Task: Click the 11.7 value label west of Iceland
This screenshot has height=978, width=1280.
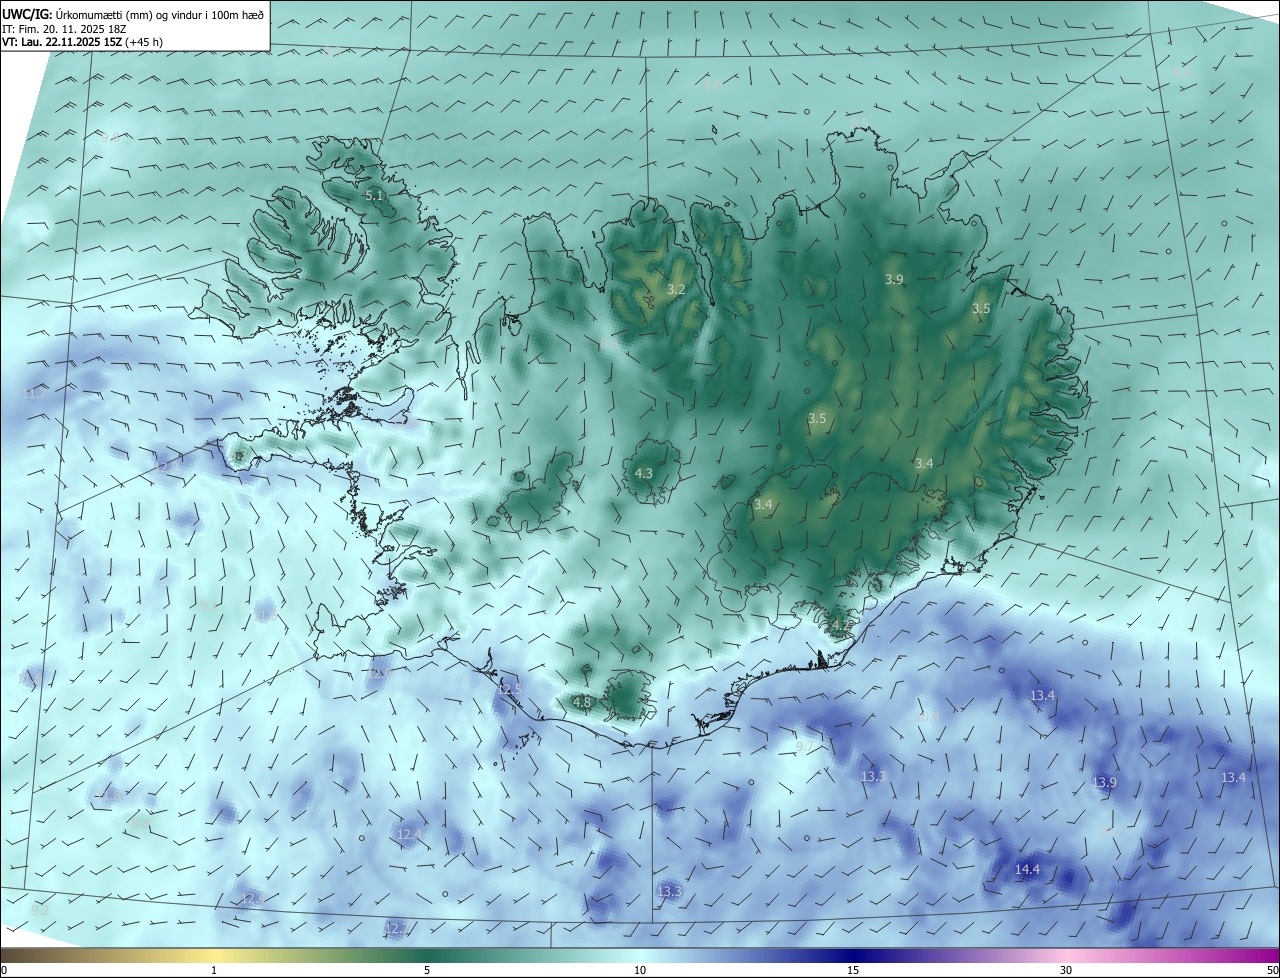Action: pyautogui.click(x=33, y=394)
